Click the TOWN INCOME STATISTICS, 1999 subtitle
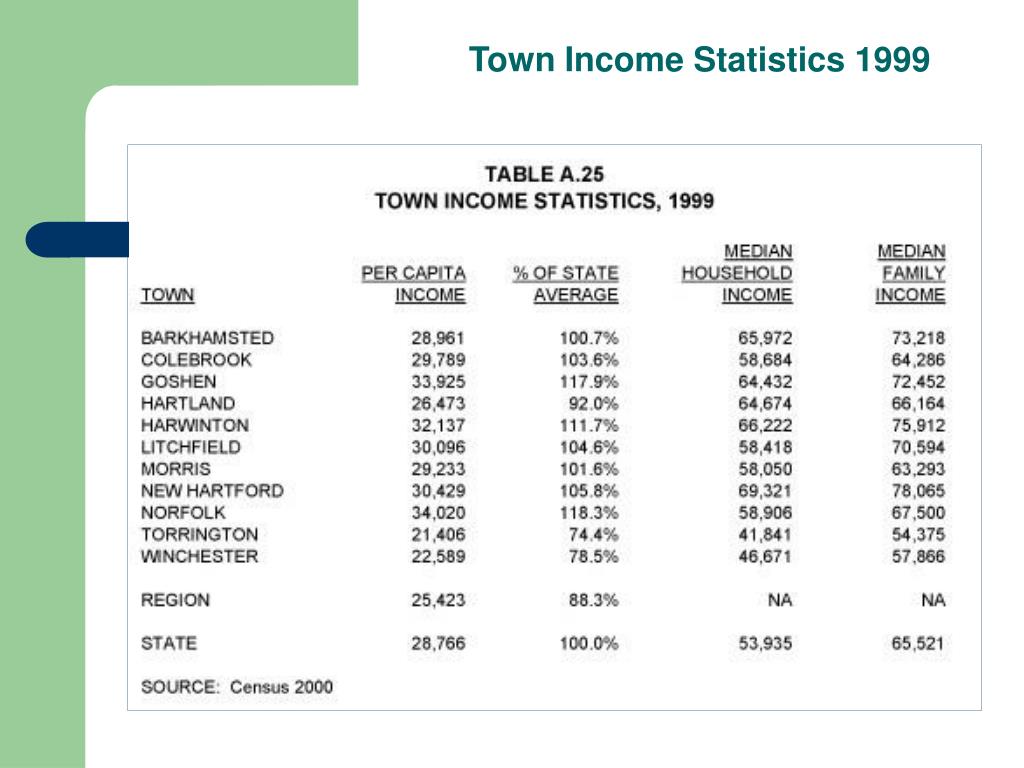Screen dimensions: 1024x768 tap(544, 200)
